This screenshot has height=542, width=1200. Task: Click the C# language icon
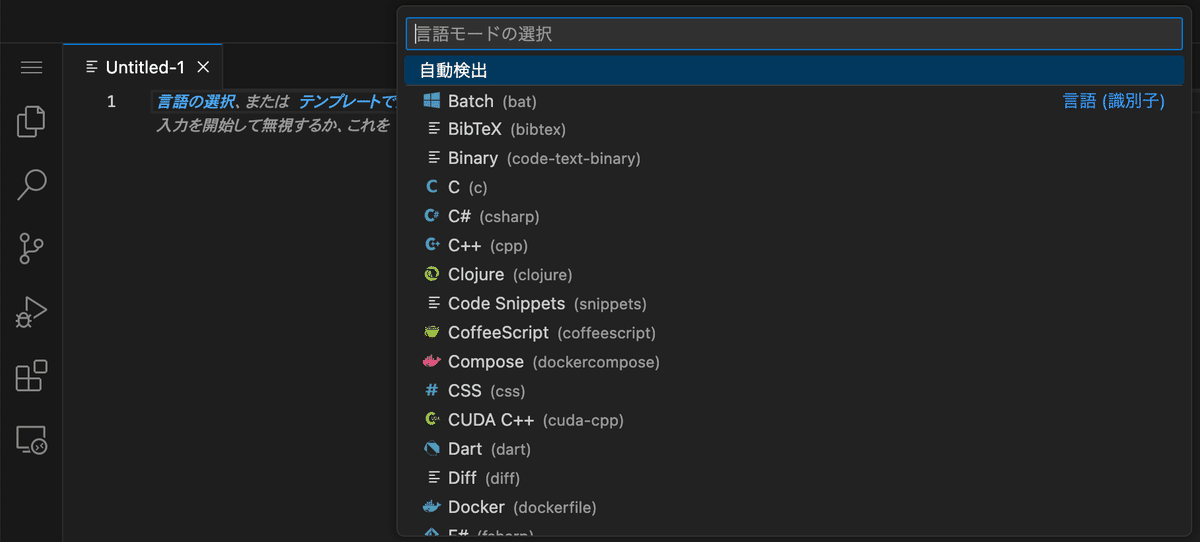click(432, 216)
